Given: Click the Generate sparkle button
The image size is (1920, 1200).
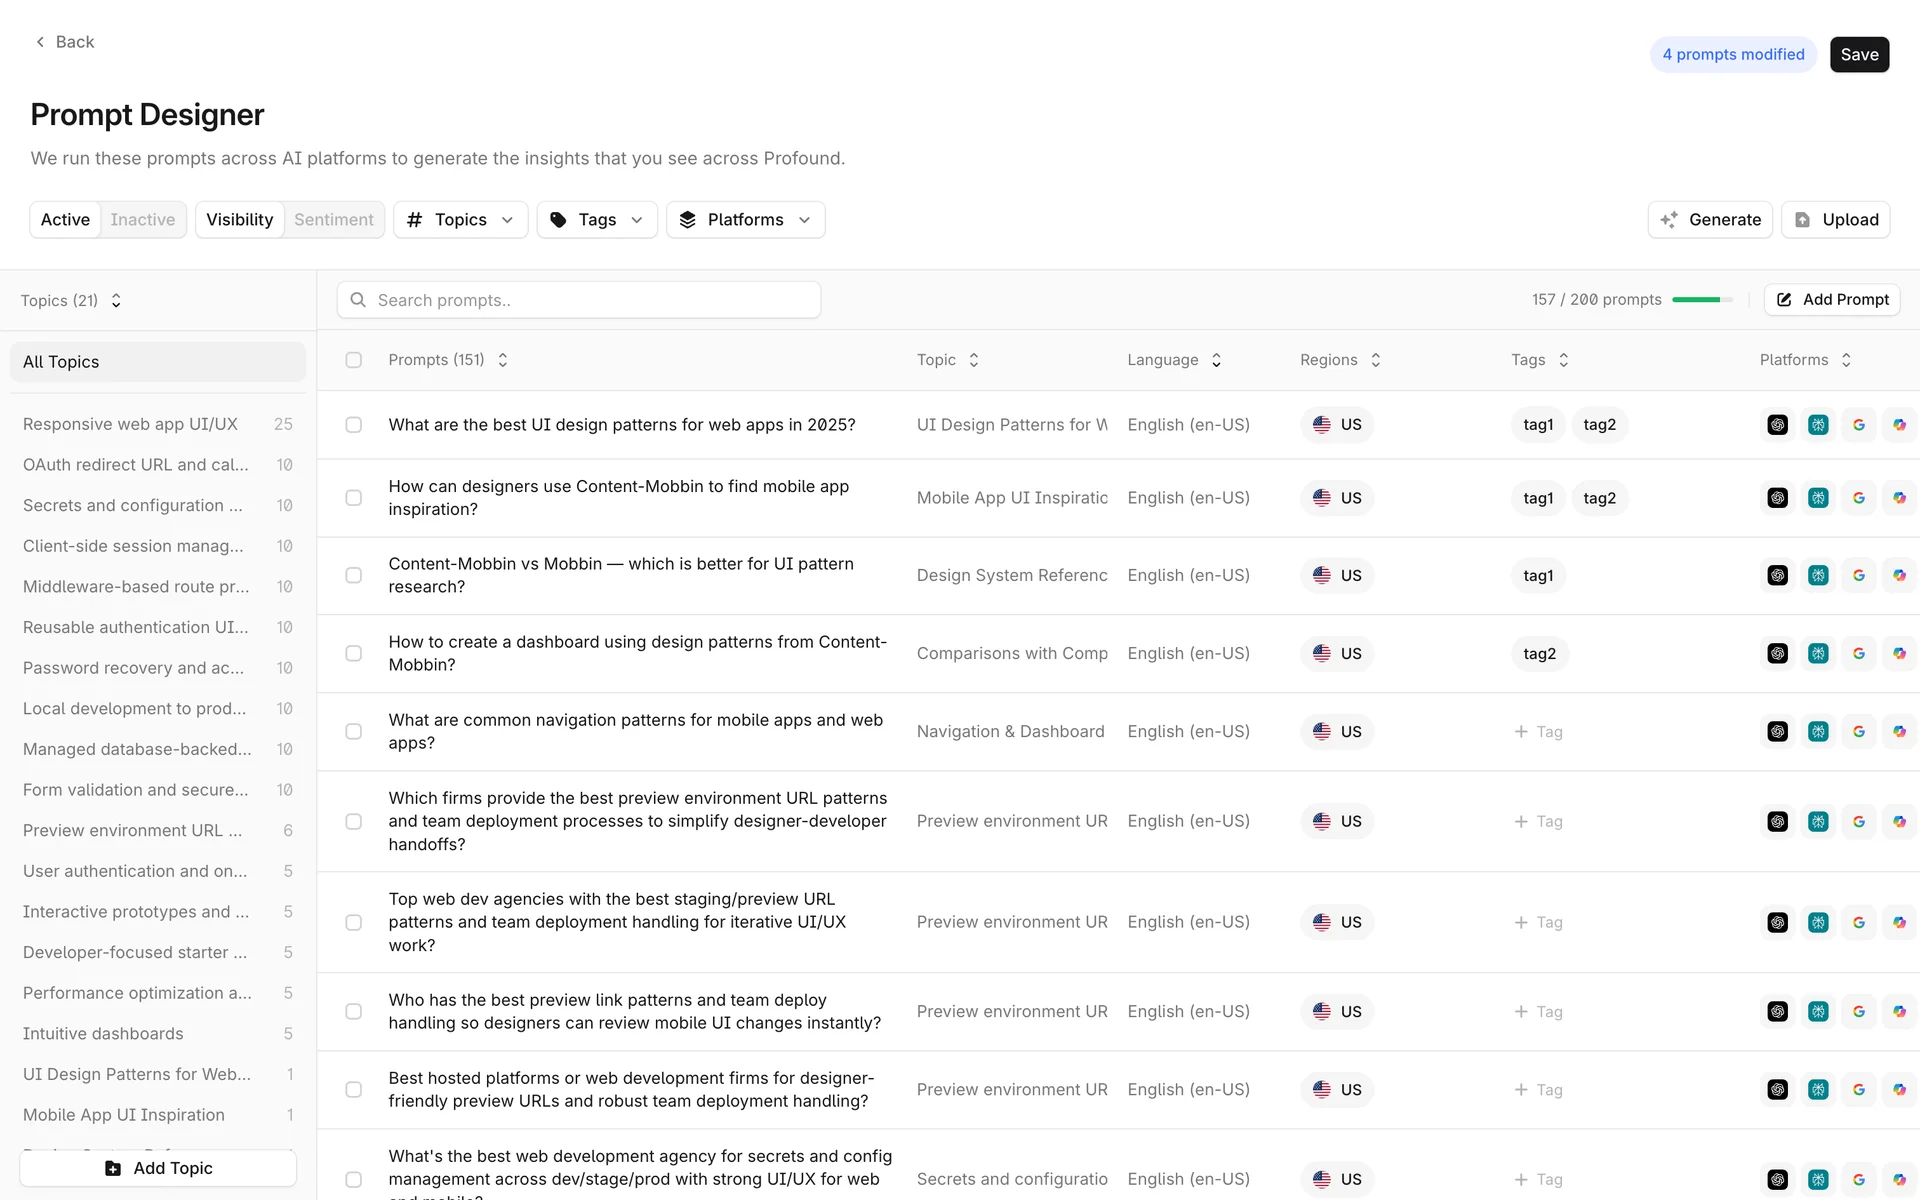Looking at the screenshot, I should 1710,220.
